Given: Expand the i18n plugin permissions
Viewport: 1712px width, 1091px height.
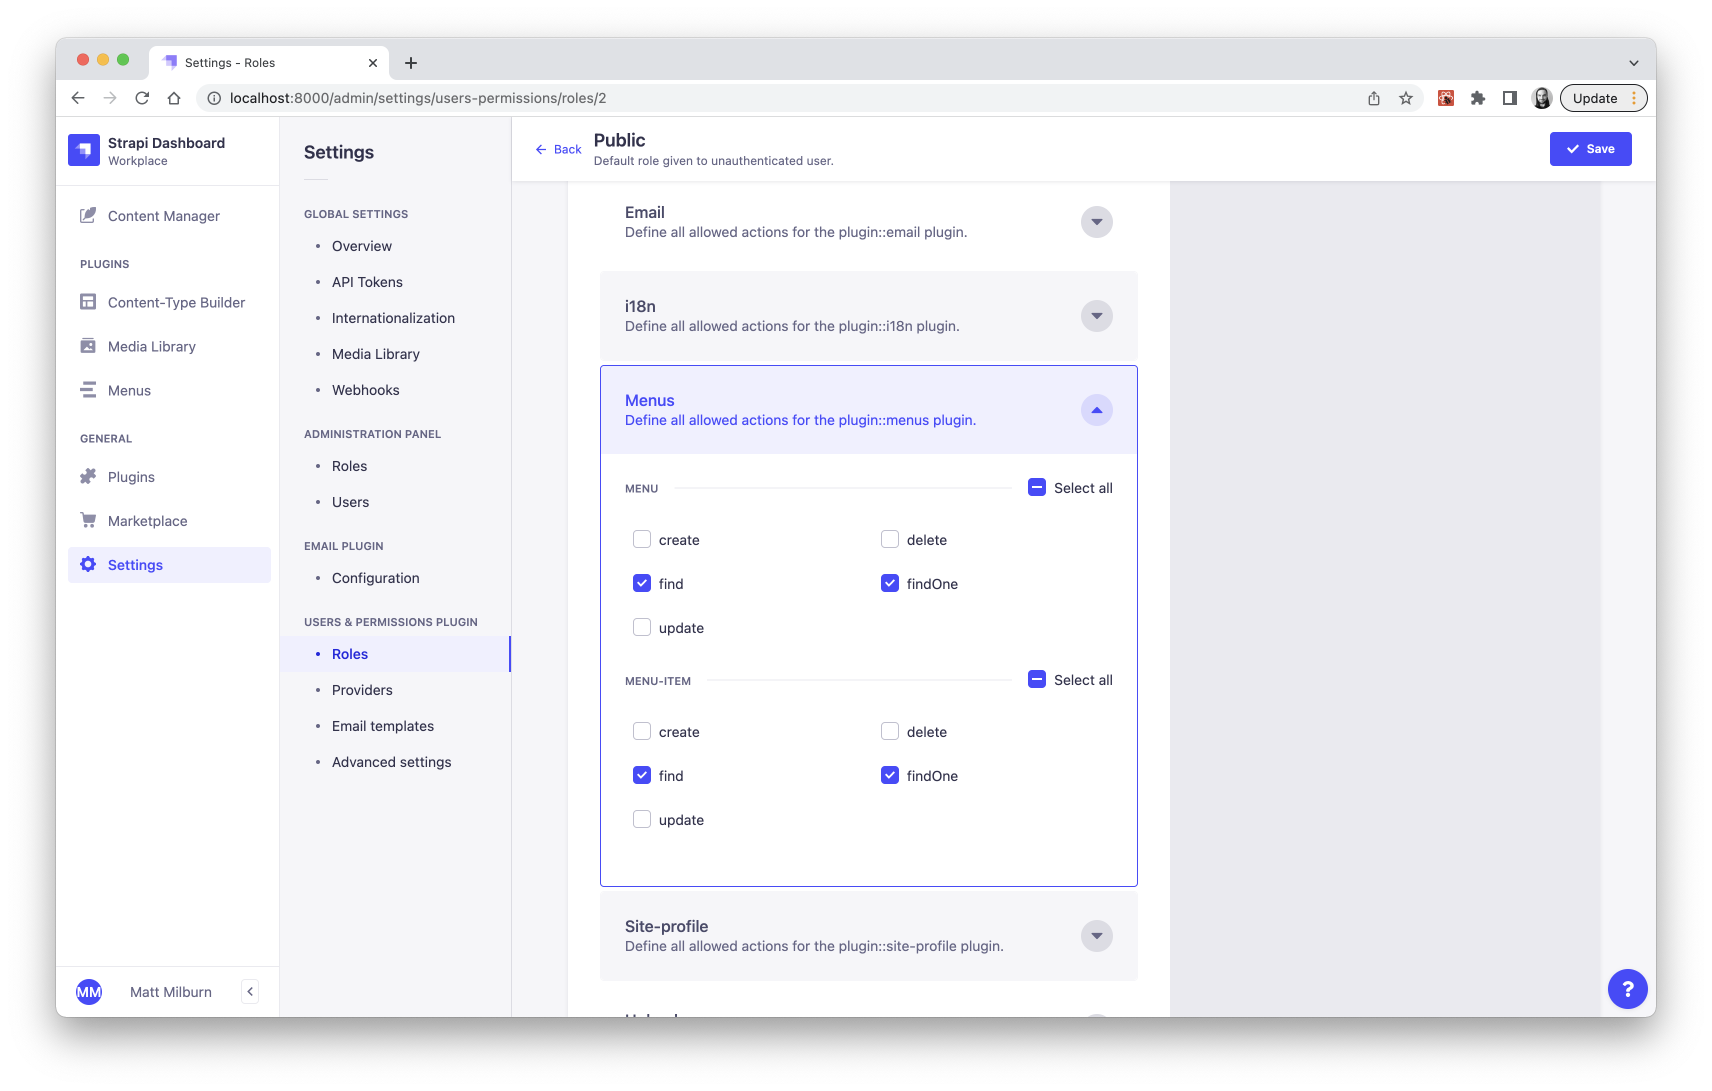Looking at the screenshot, I should click(1097, 316).
